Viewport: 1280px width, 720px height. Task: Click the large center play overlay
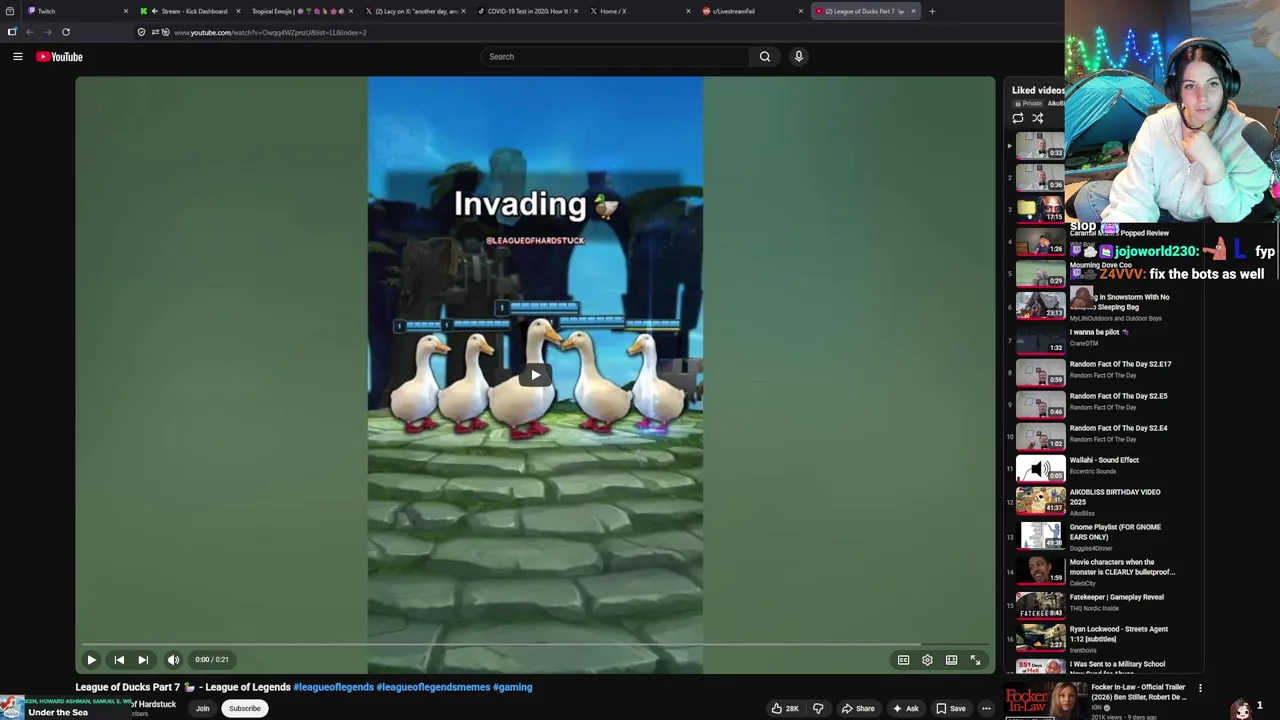point(535,376)
